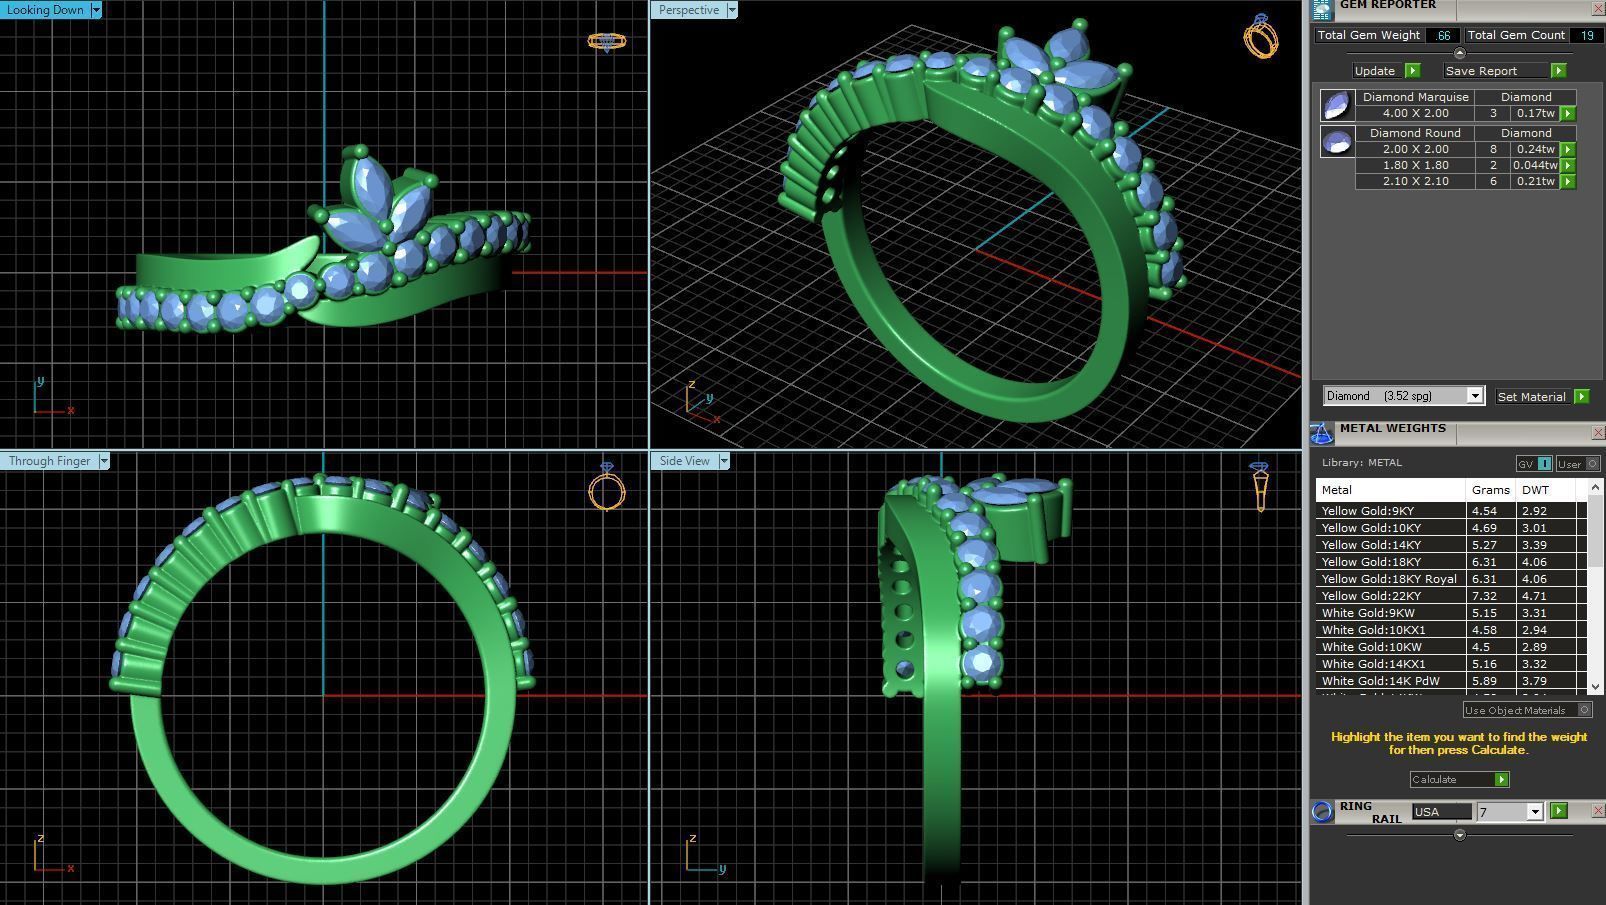Open the Side View viewport dropdown arrow
1606x905 pixels.
point(724,461)
